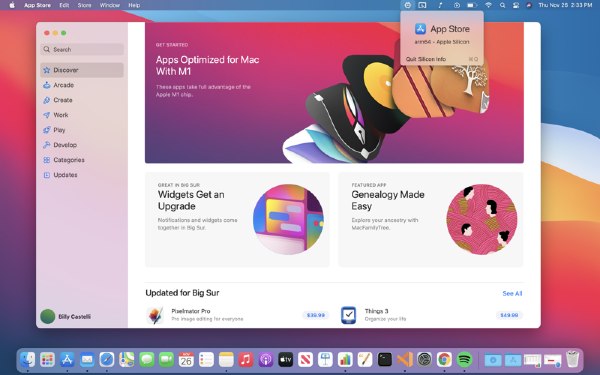Open the Apple menu
The width and height of the screenshot is (600, 375).
12,5
